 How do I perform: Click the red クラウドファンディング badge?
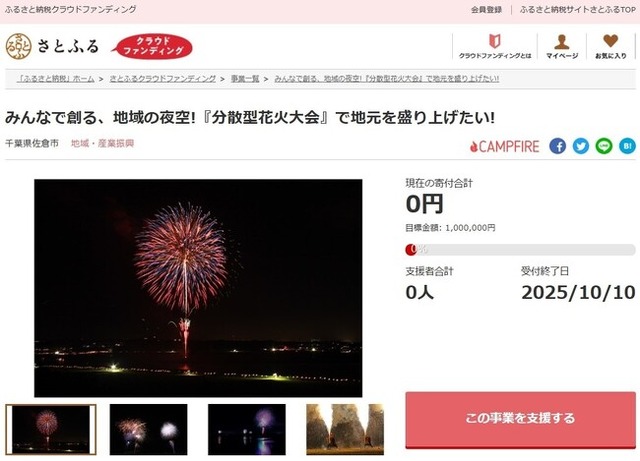coord(153,46)
